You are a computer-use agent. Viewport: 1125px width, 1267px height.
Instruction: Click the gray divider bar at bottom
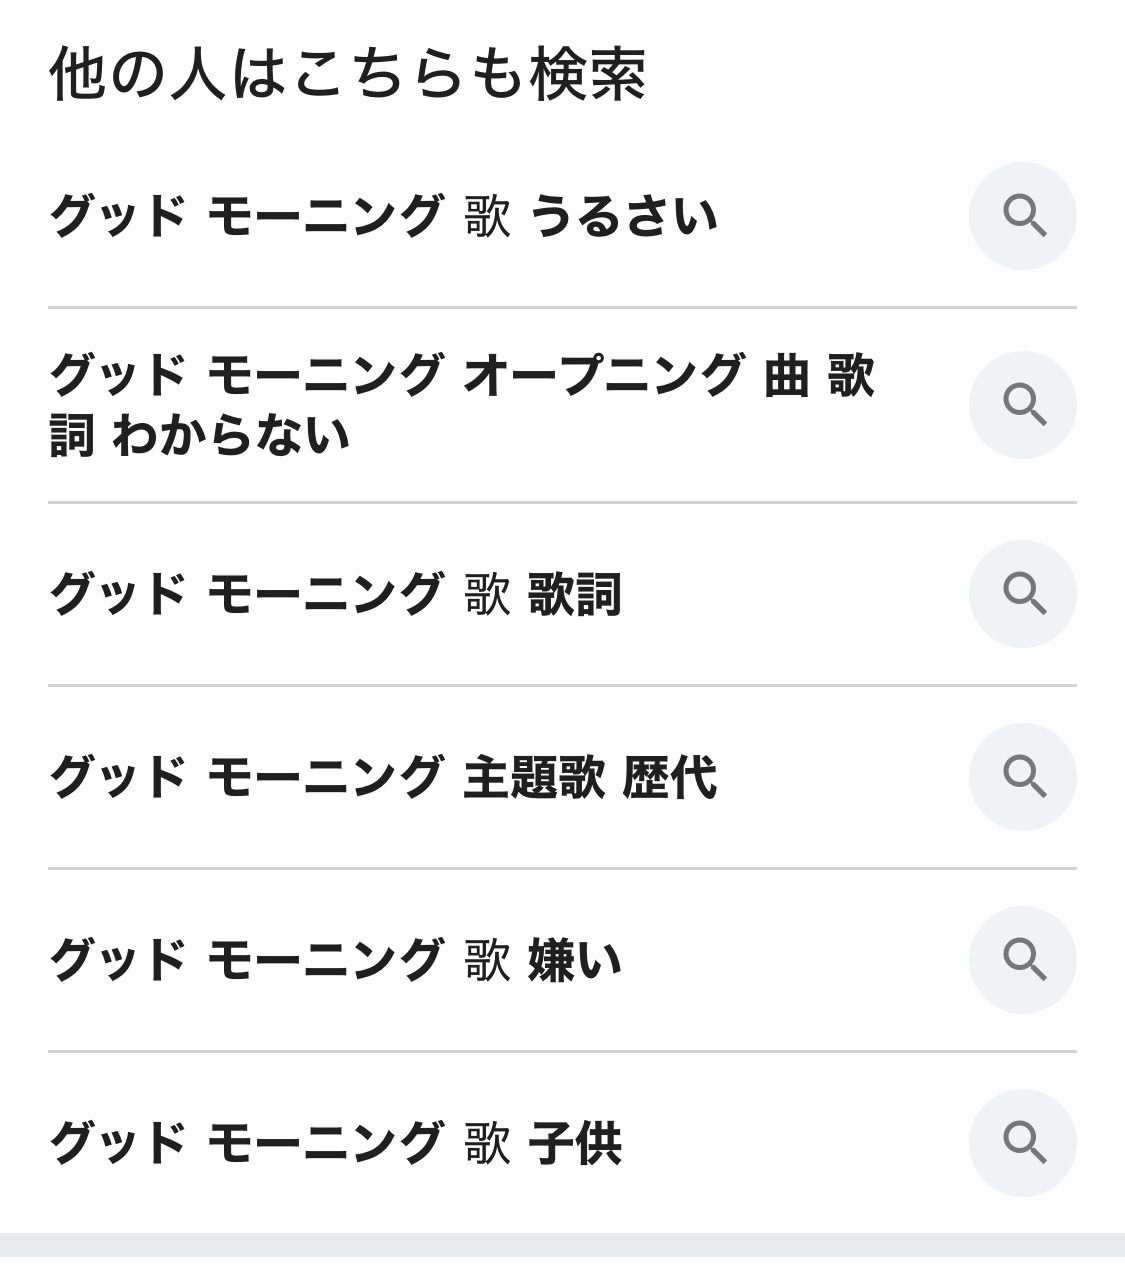[562, 1245]
